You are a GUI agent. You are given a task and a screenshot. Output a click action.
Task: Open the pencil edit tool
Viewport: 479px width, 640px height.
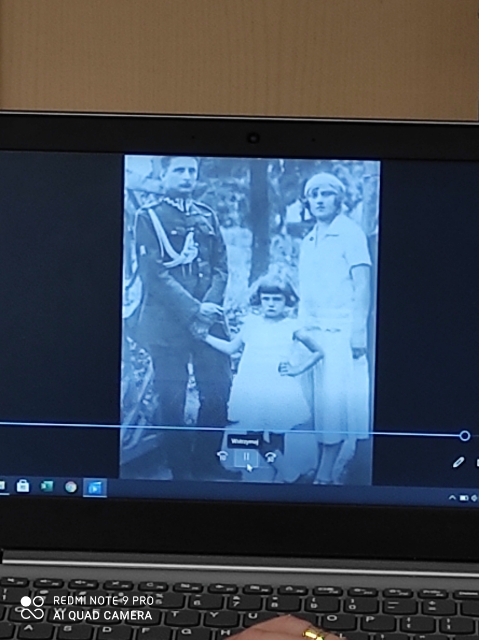tap(458, 462)
